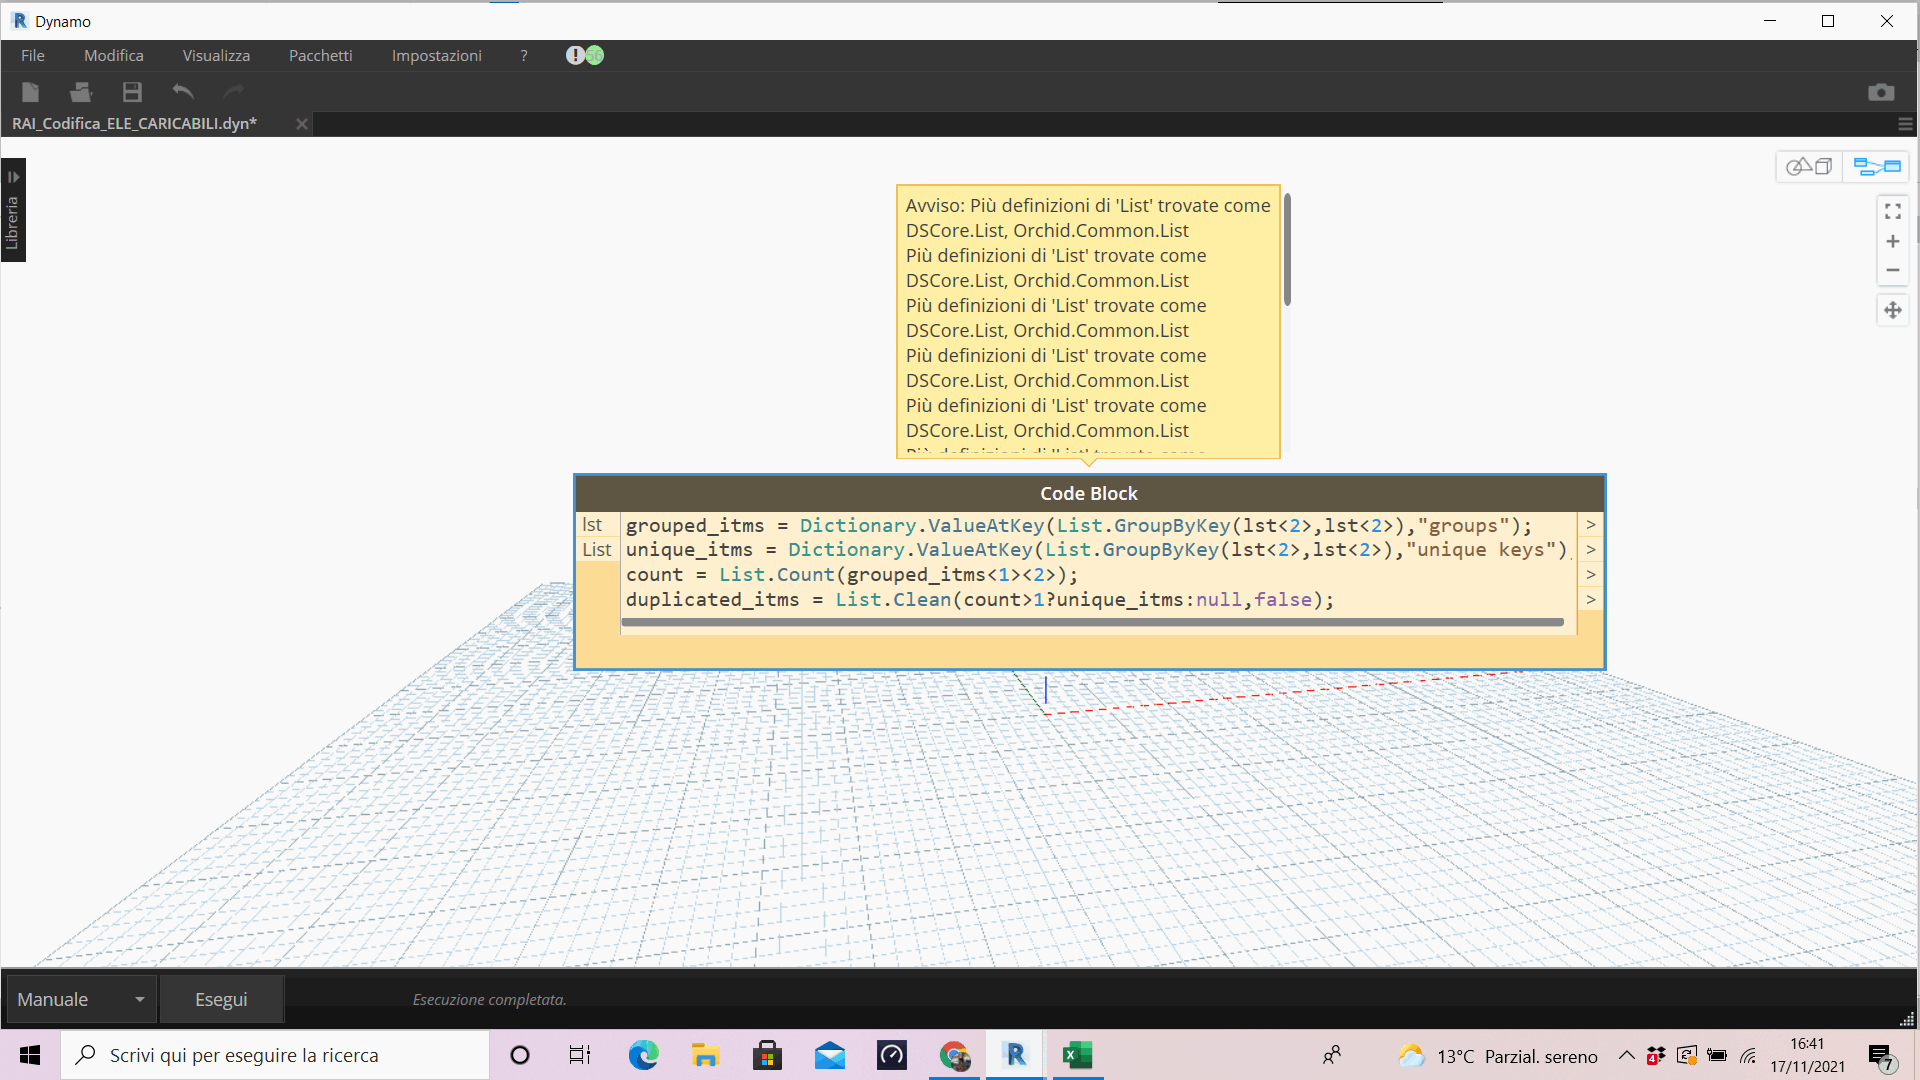Click the count output port
This screenshot has height=1080, width=1920.
click(x=1590, y=575)
